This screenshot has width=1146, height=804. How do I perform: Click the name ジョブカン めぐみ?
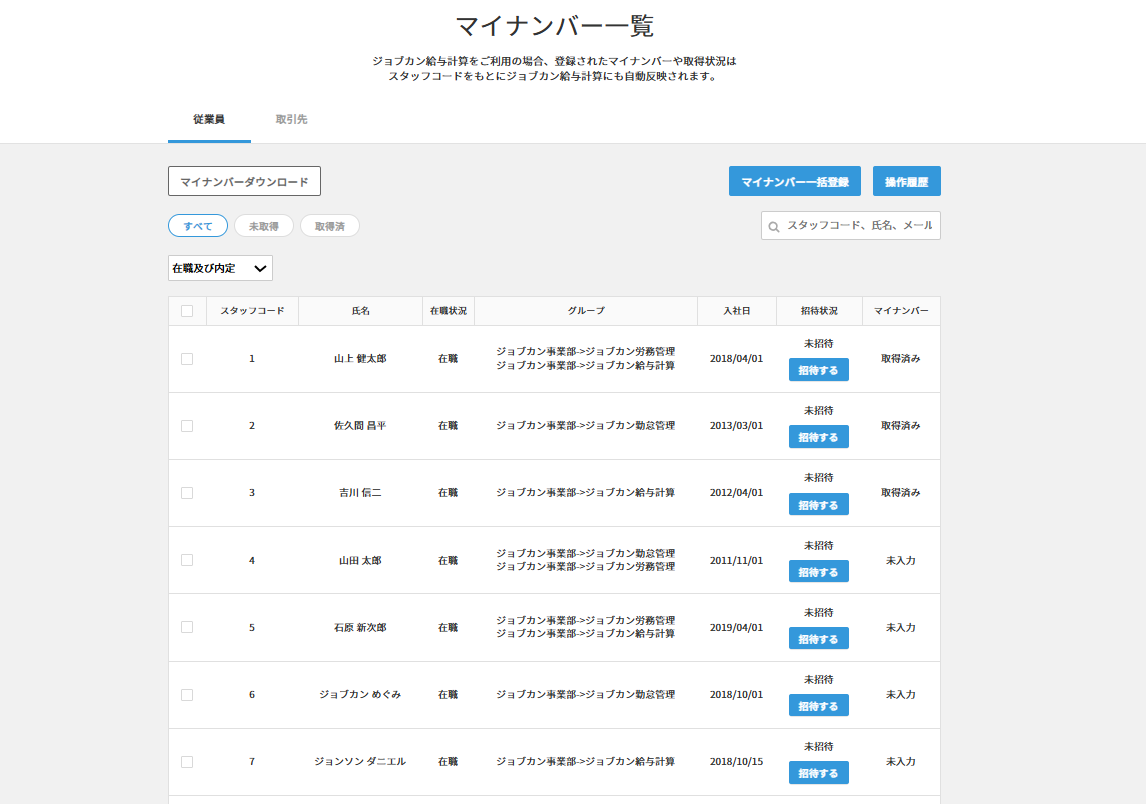(360, 695)
